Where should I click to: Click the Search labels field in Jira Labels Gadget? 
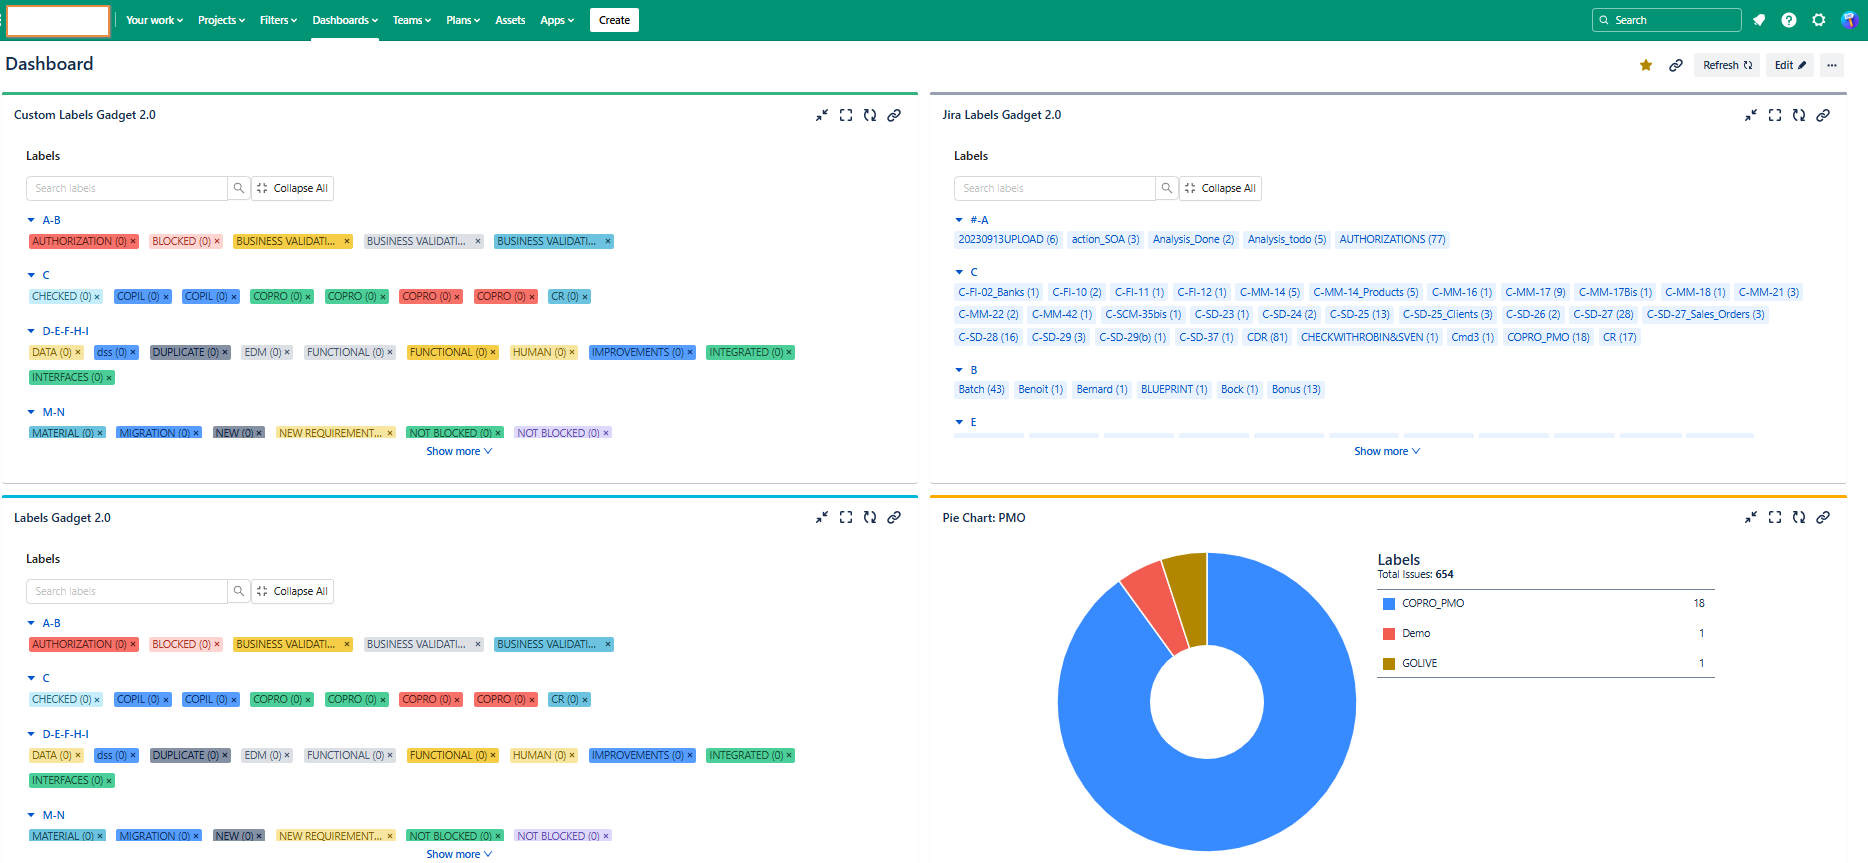coord(1054,188)
